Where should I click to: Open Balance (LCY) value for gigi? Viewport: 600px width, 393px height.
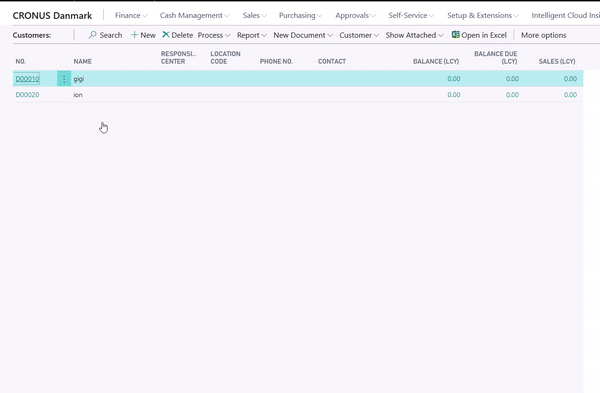[x=454, y=79]
